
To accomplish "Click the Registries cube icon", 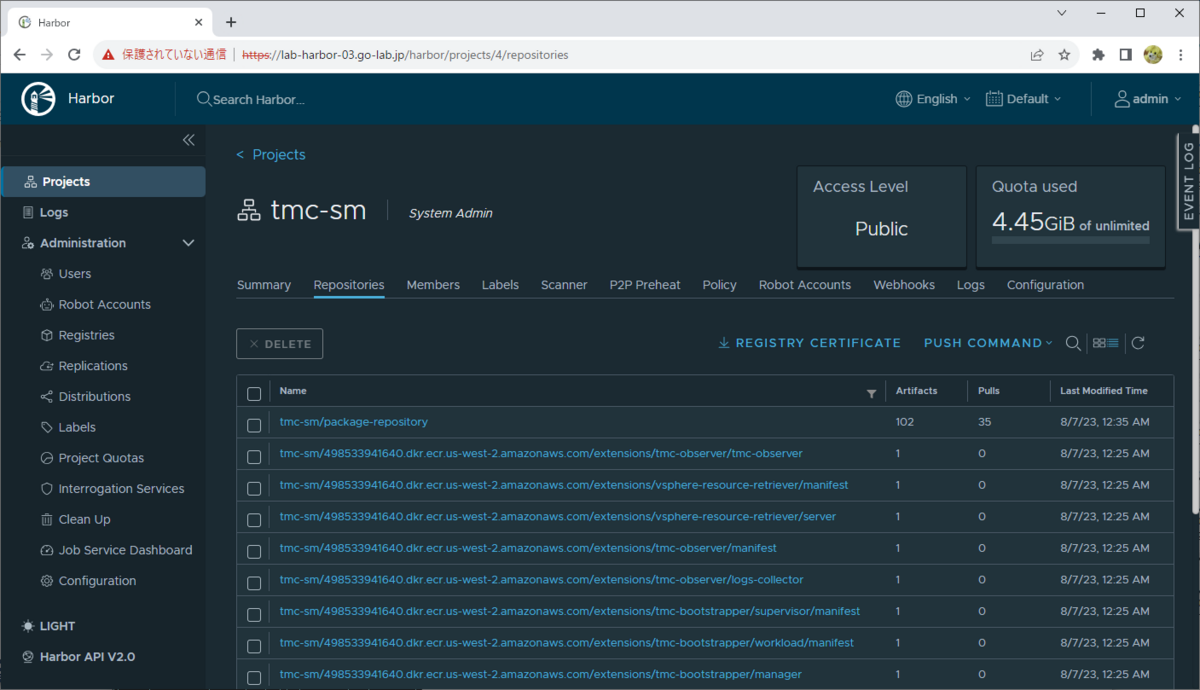I will tap(47, 336).
